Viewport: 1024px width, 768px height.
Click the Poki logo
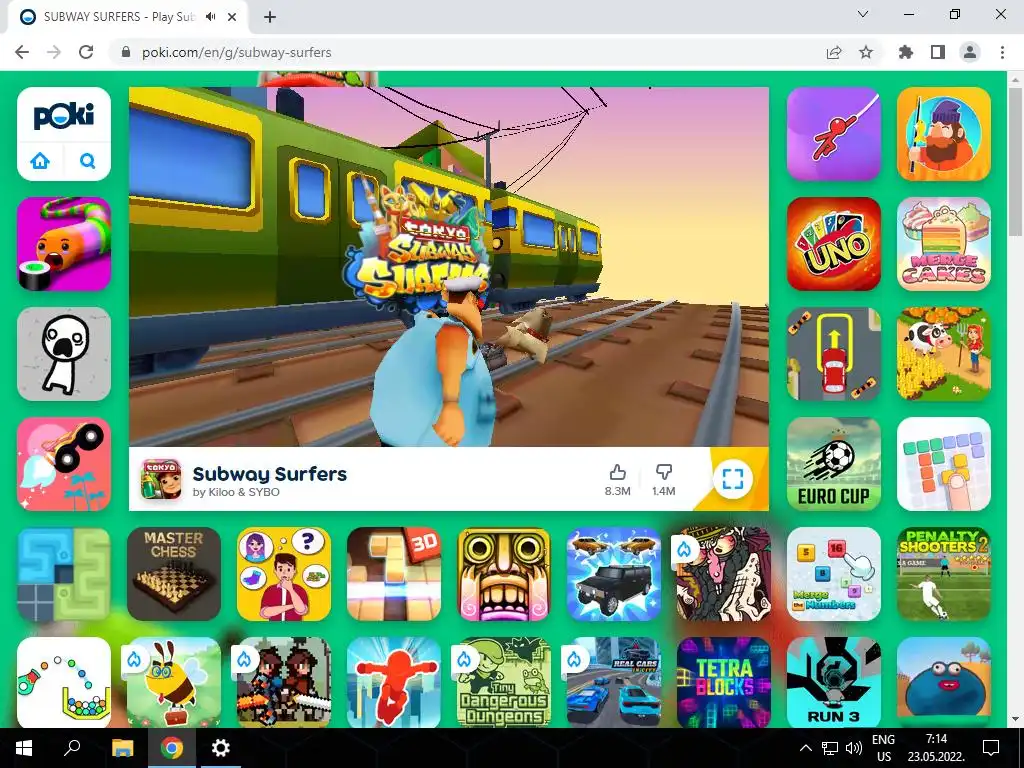(x=64, y=116)
